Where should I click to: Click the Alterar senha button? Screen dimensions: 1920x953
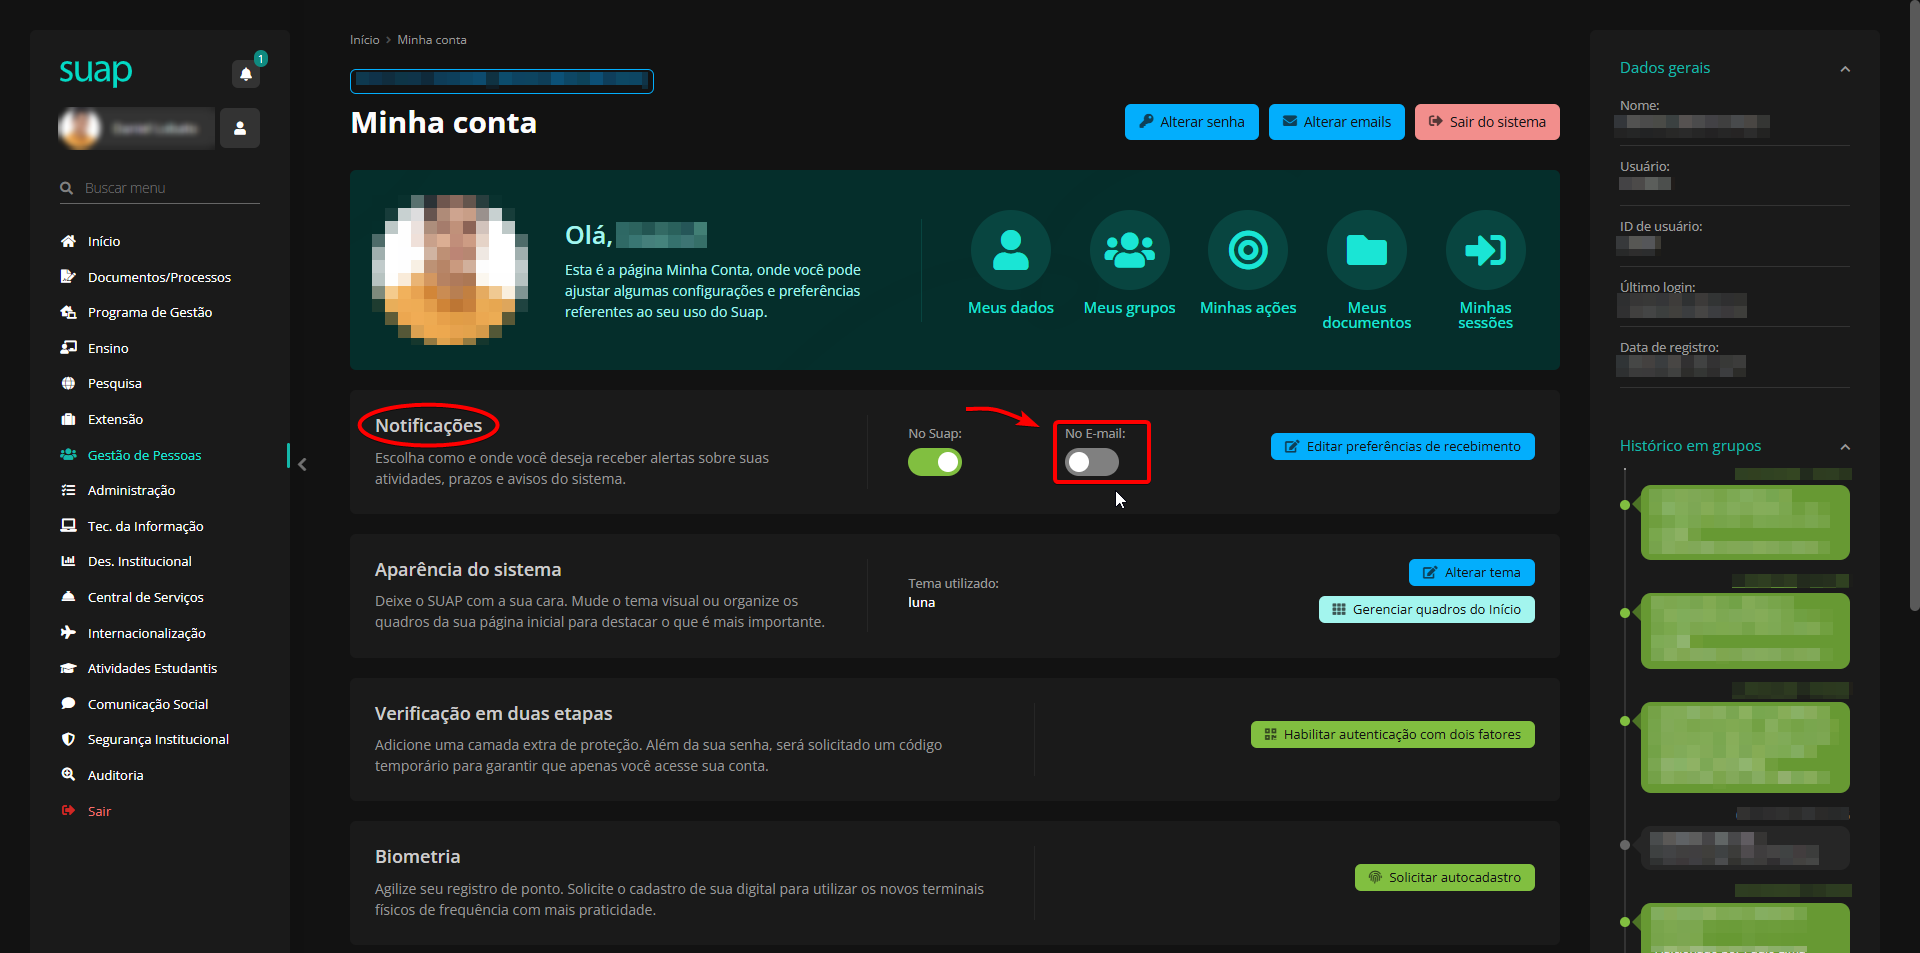tap(1192, 122)
